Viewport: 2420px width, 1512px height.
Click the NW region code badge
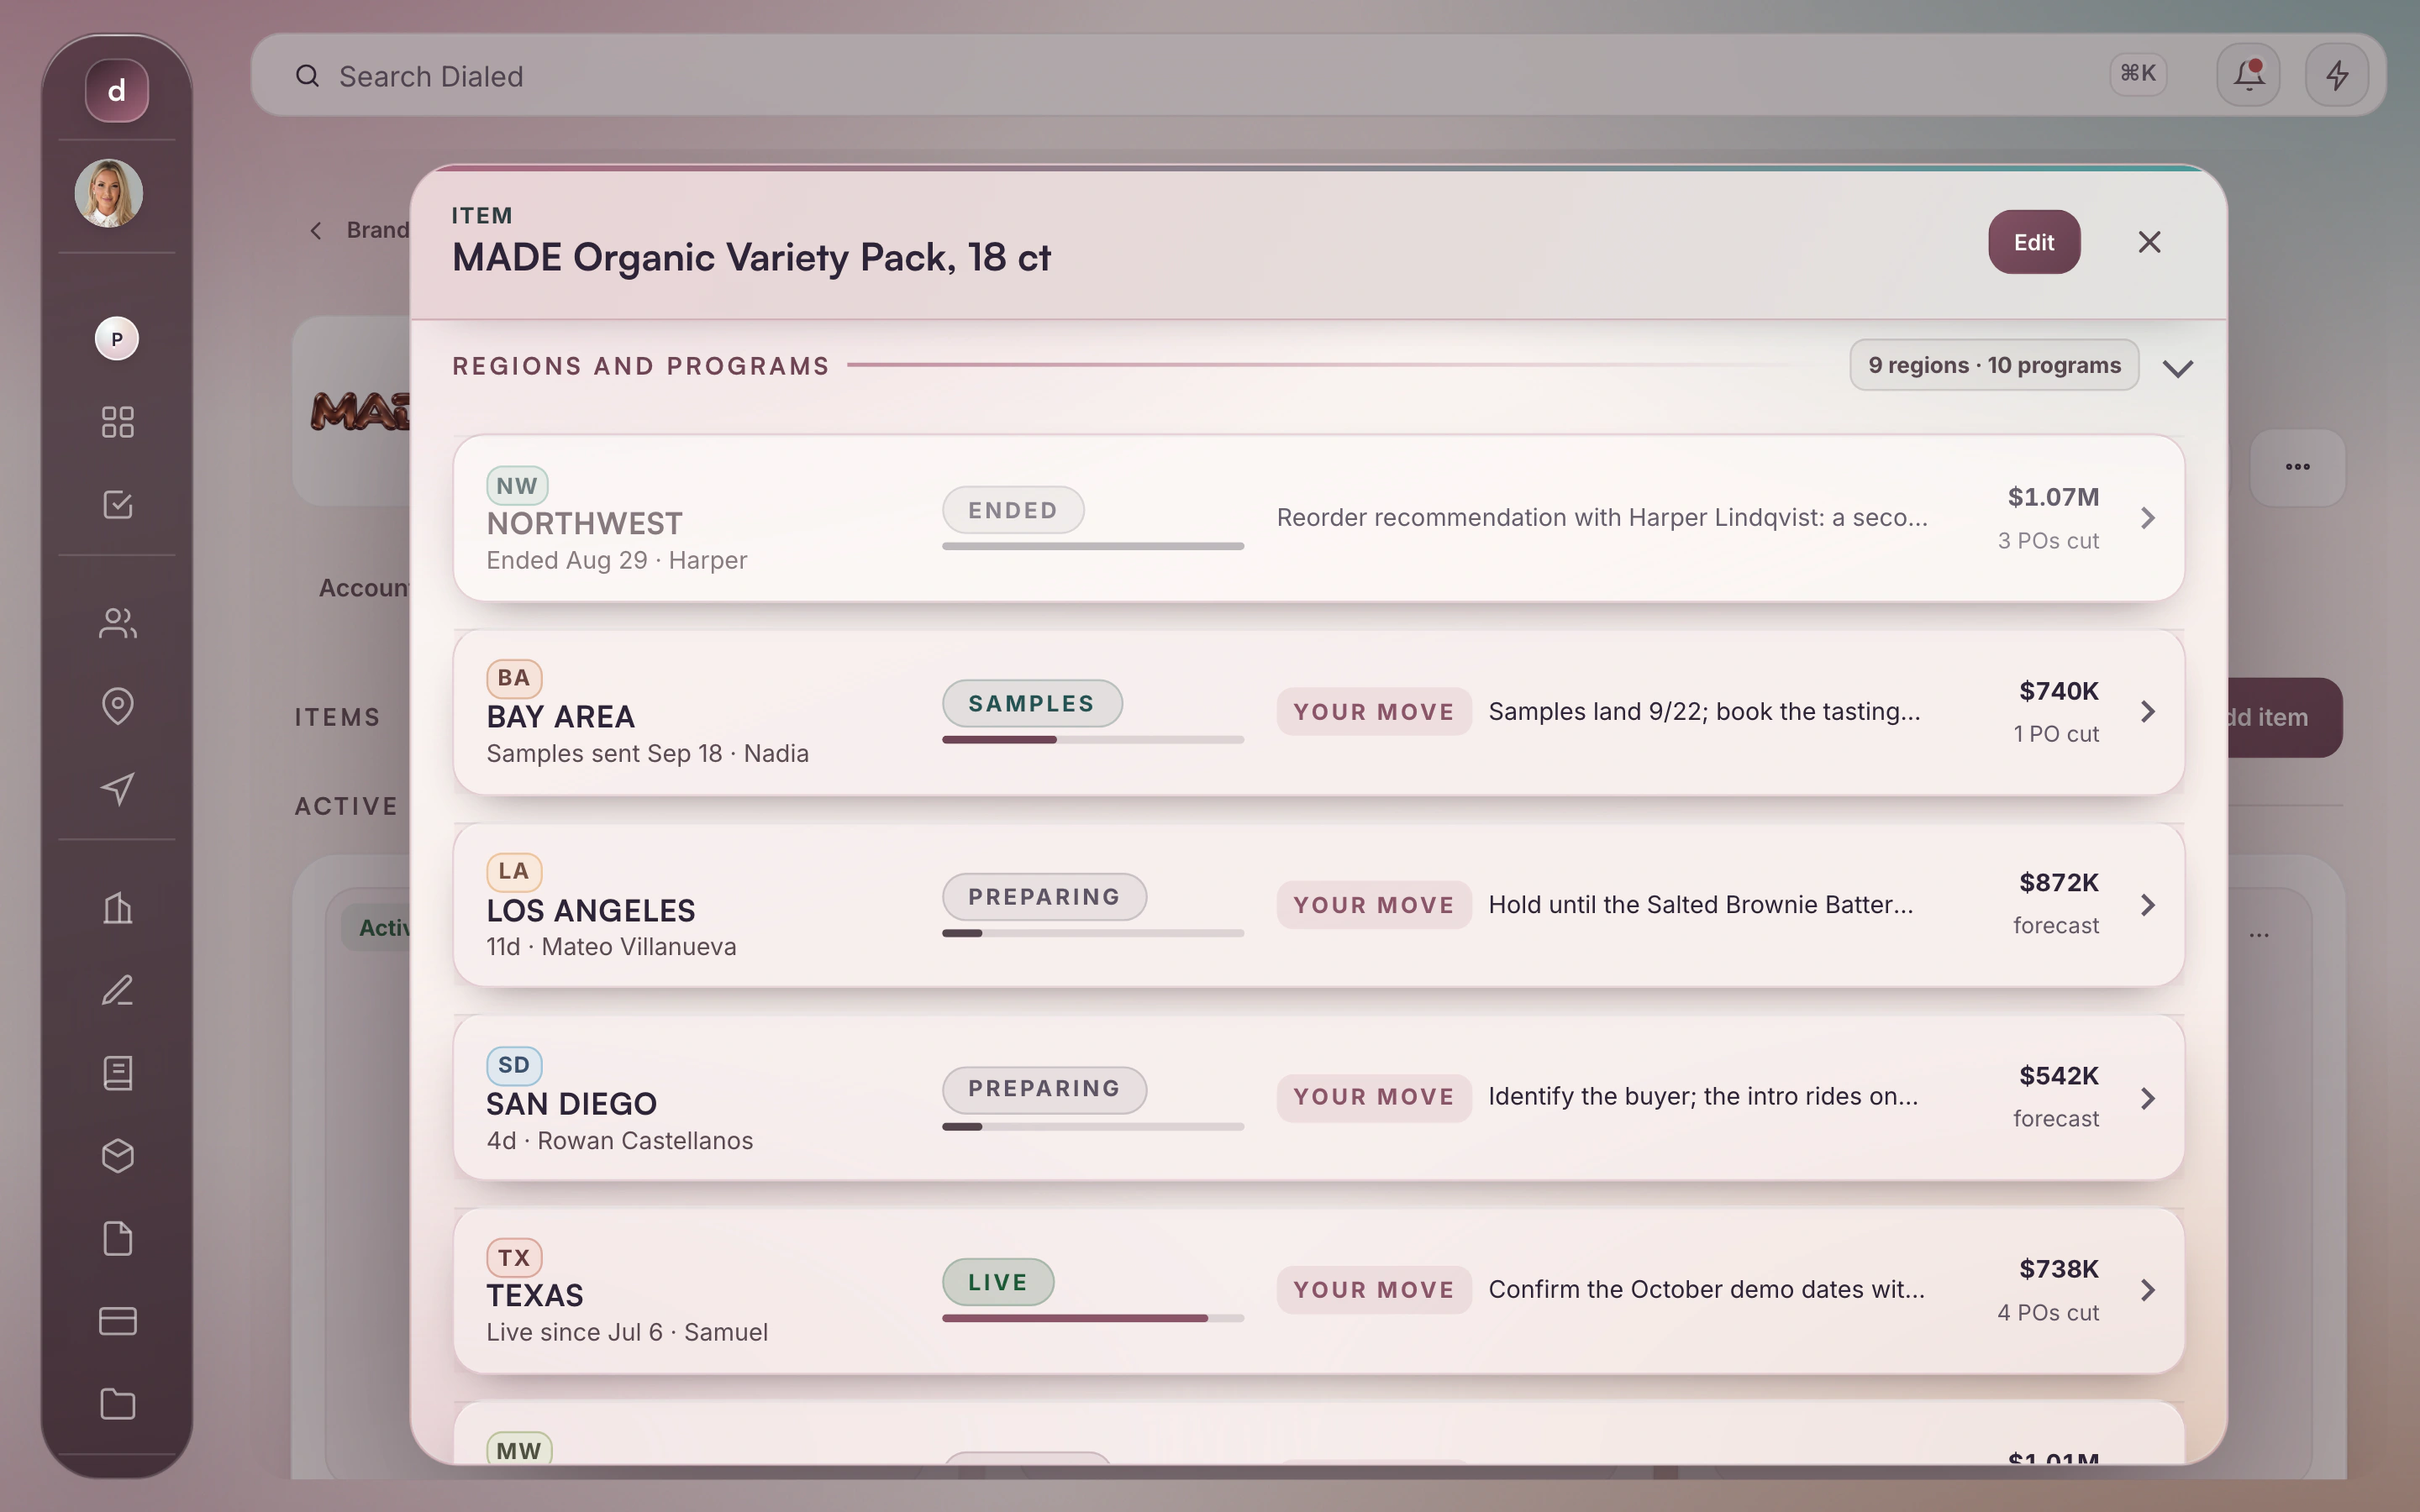(517, 486)
